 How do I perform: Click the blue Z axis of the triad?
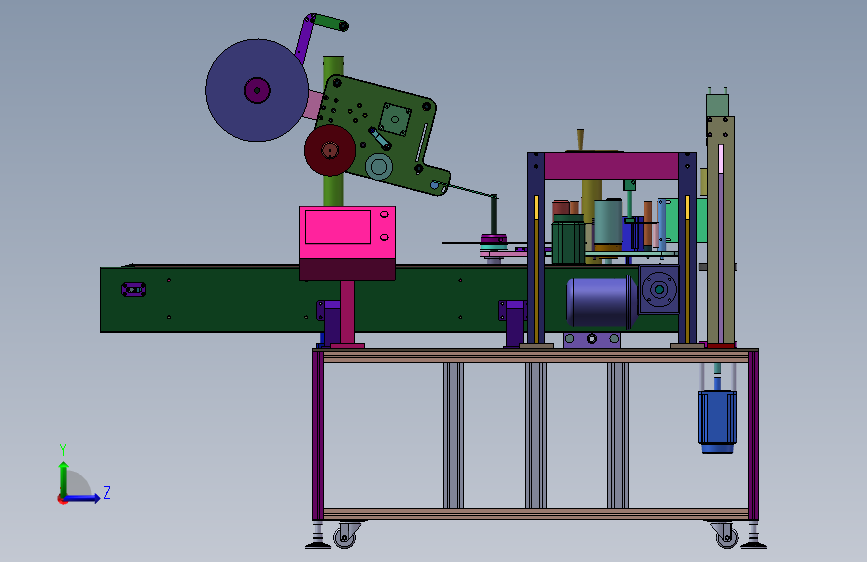click(82, 498)
